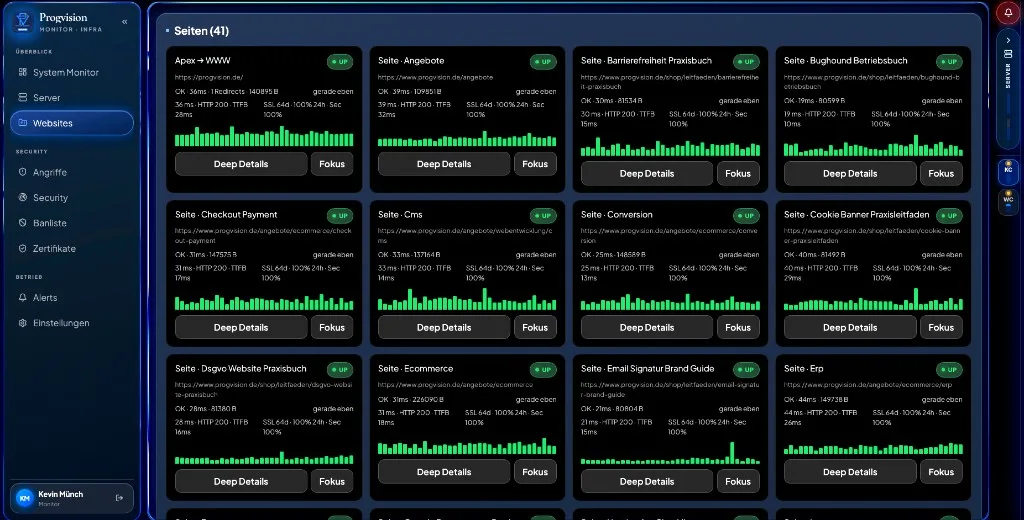This screenshot has width=1024, height=520.
Task: Click the Apex → WWW response time chart
Action: coord(264,136)
